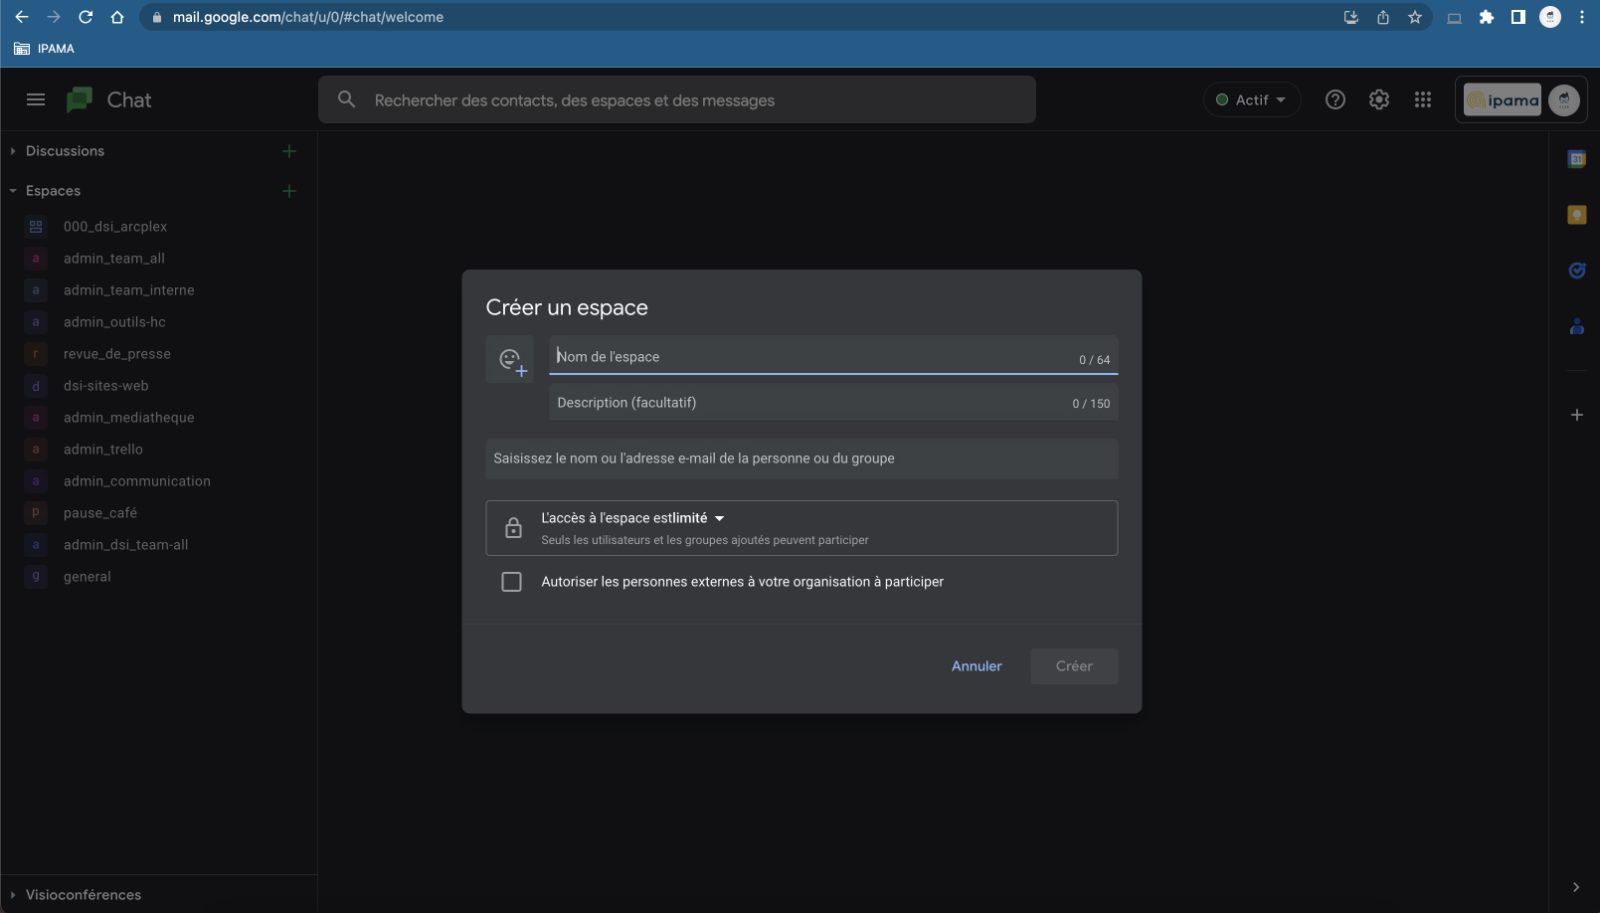Image resolution: width=1600 pixels, height=913 pixels.
Task: Expand the Visioconférences section
Action: [12, 895]
